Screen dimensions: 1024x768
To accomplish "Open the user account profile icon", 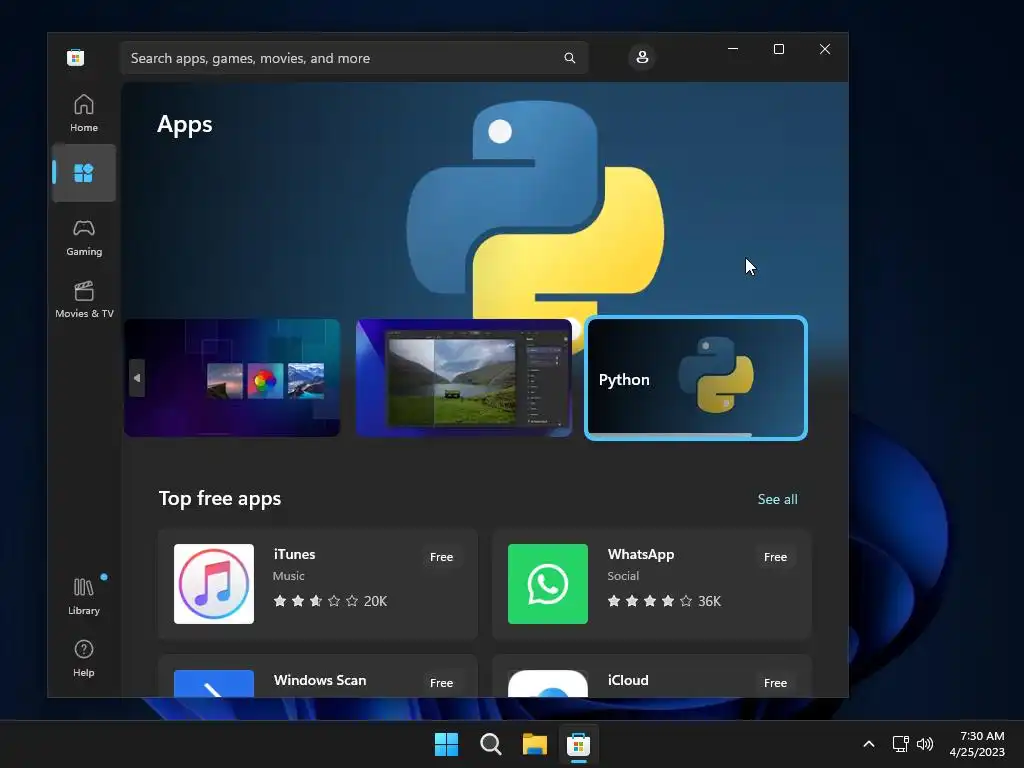I will (642, 57).
